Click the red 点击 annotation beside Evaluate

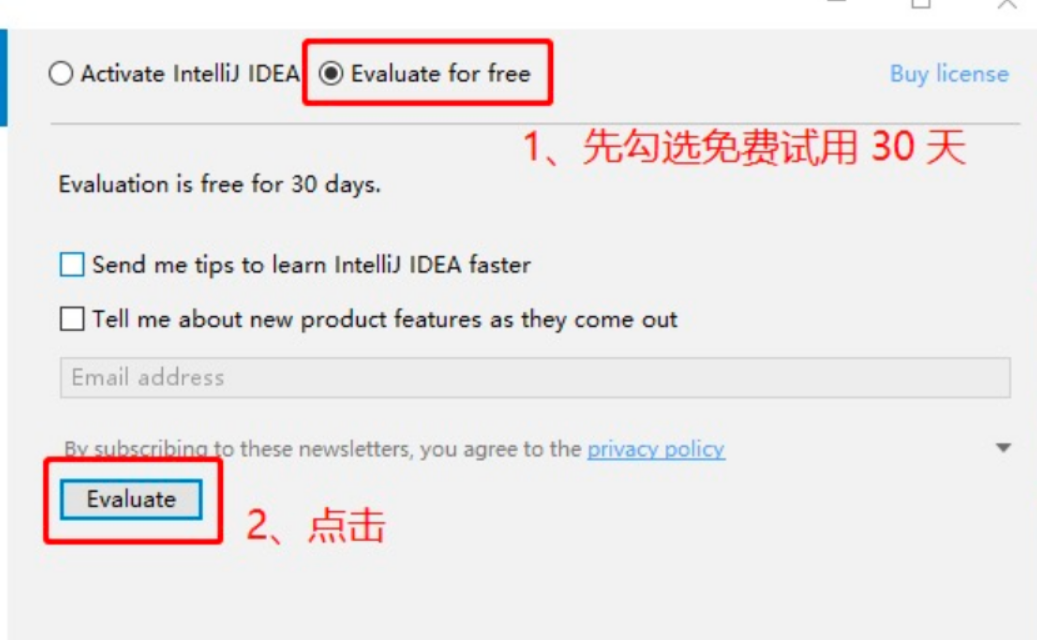point(347,526)
